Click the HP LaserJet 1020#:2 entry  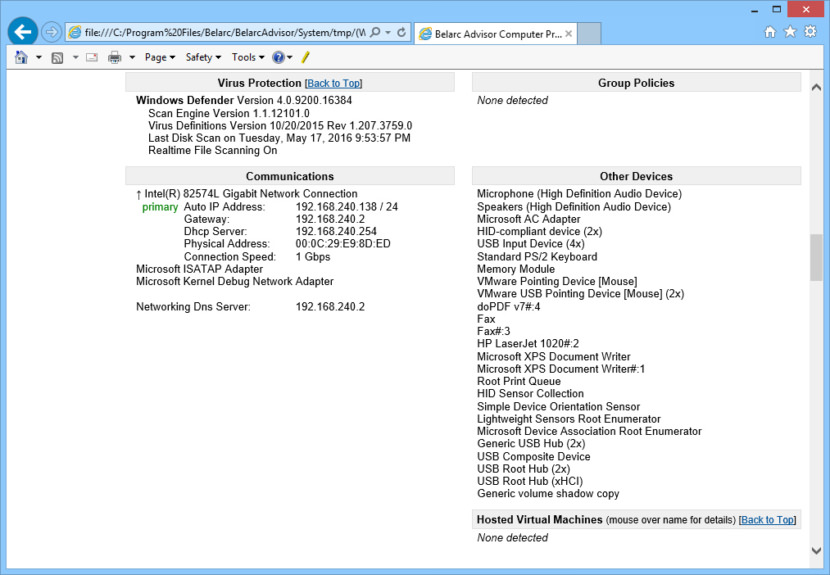click(x=528, y=344)
